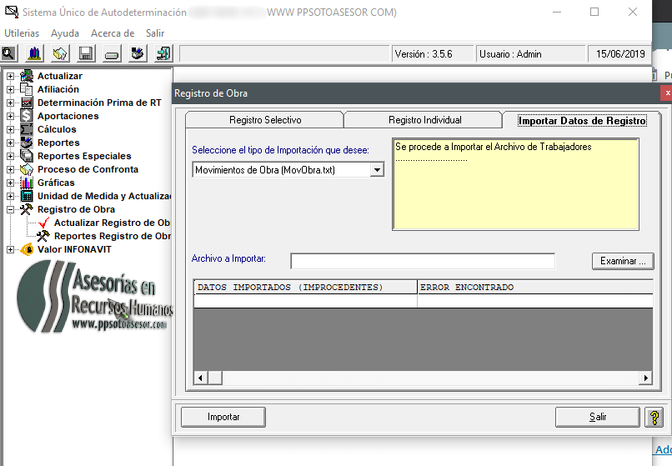The height and width of the screenshot is (466, 672).
Task: Click the printer toolbar icon
Action: click(x=112, y=54)
